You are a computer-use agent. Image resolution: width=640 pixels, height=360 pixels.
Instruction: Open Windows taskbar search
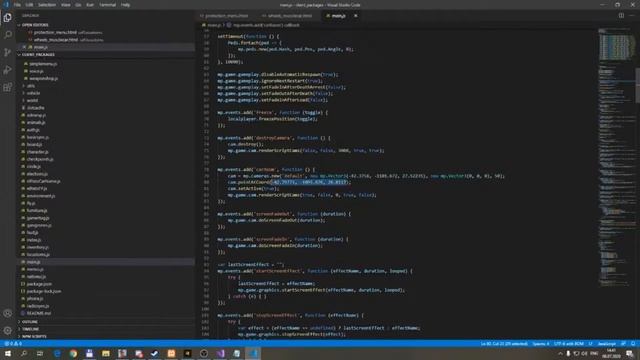point(24,353)
